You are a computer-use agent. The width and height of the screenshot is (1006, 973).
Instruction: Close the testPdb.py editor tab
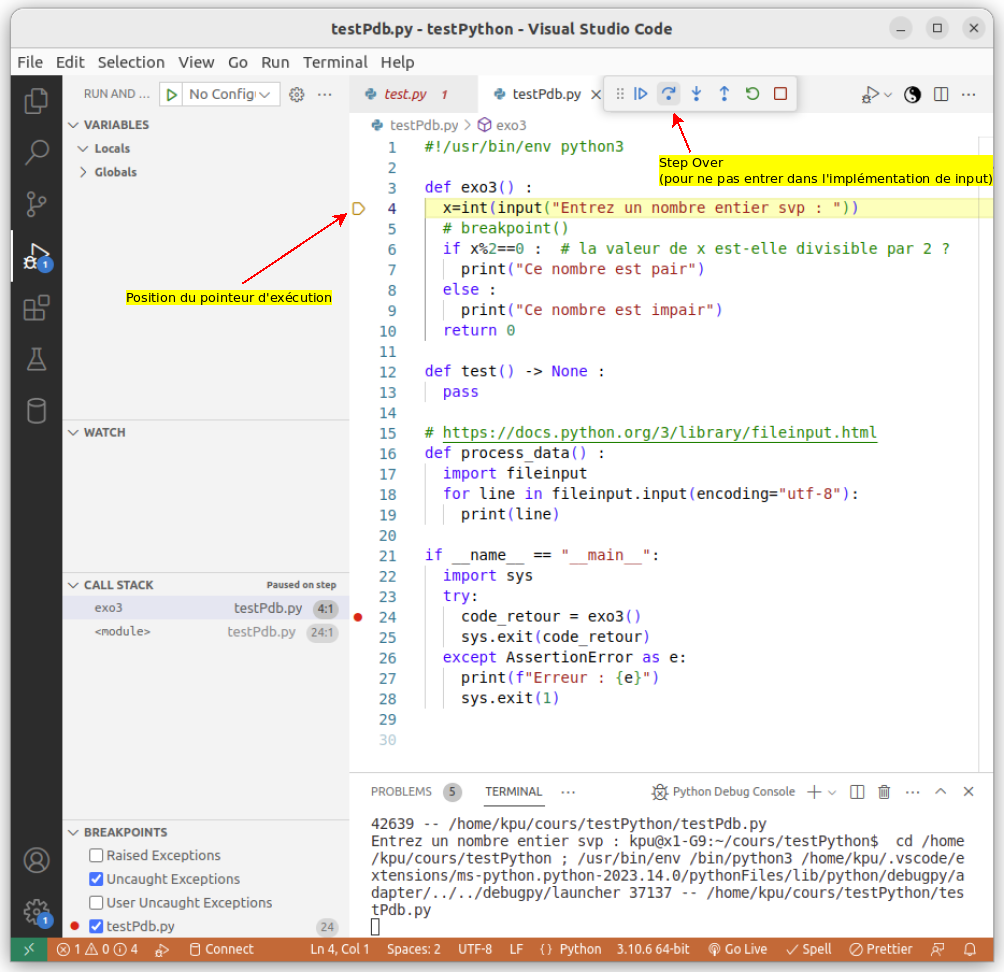pos(597,95)
